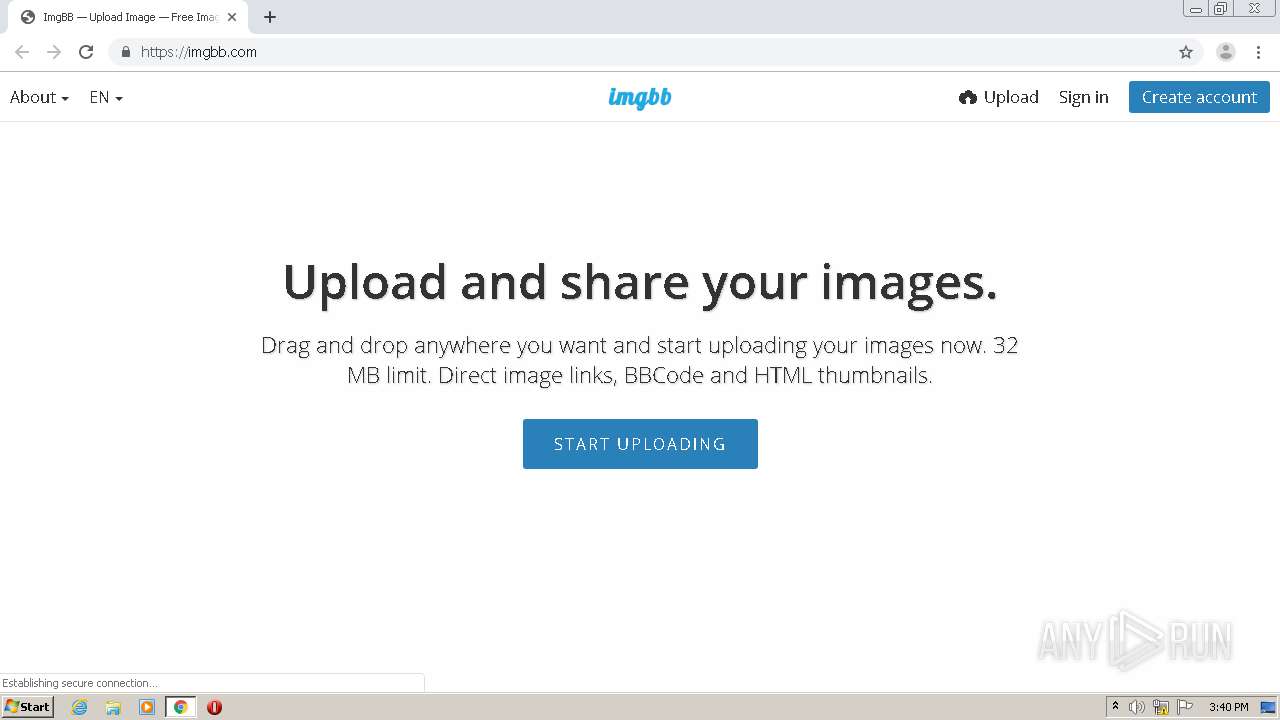The width and height of the screenshot is (1280, 720).
Task: Launch the media player taskbar icon
Action: point(147,707)
